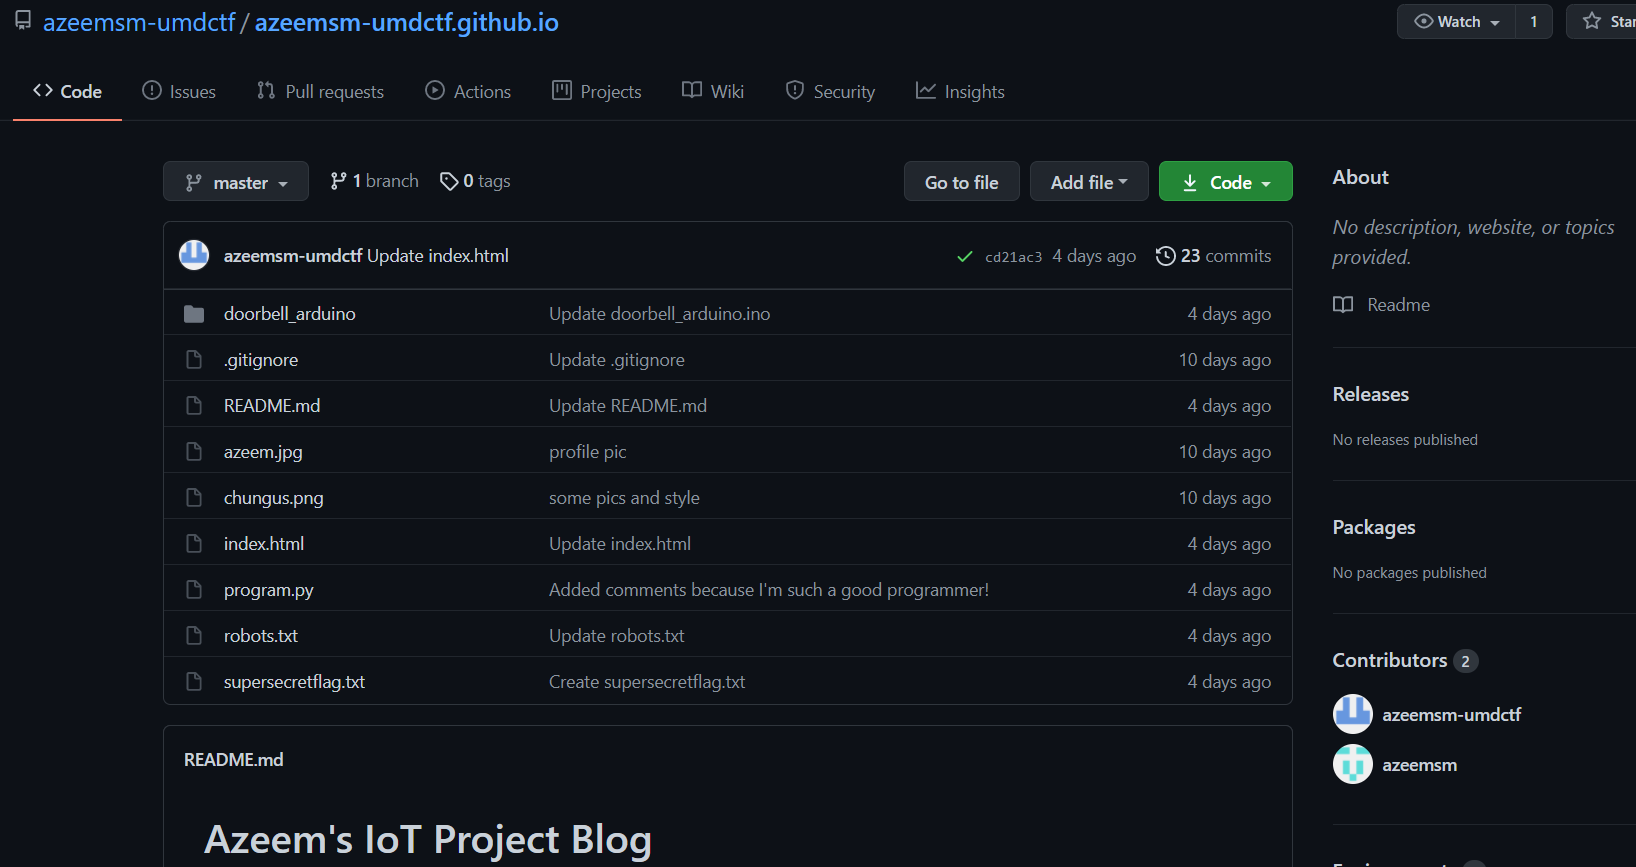Image resolution: width=1636 pixels, height=867 pixels.
Task: Open the Packages section heading
Action: pyautogui.click(x=1374, y=527)
